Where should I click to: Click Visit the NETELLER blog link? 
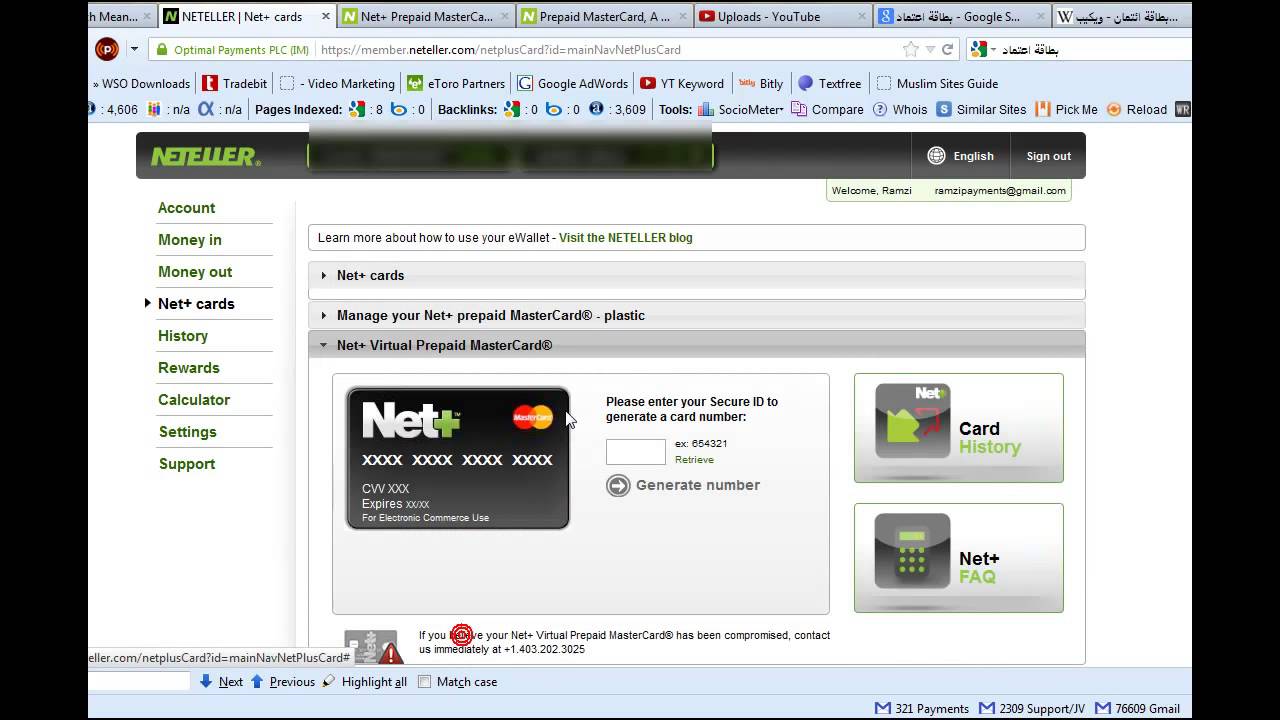point(626,238)
